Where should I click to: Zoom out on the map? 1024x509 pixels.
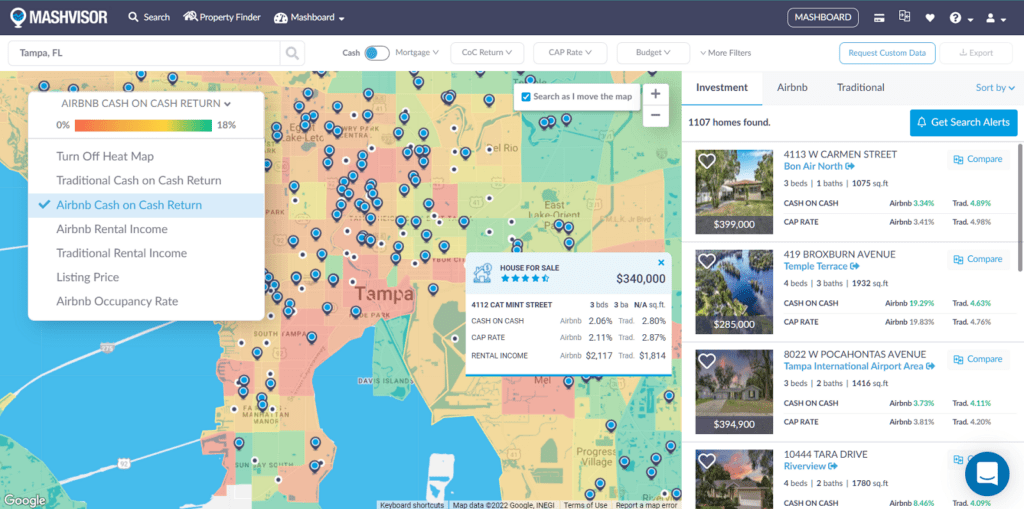[655, 115]
